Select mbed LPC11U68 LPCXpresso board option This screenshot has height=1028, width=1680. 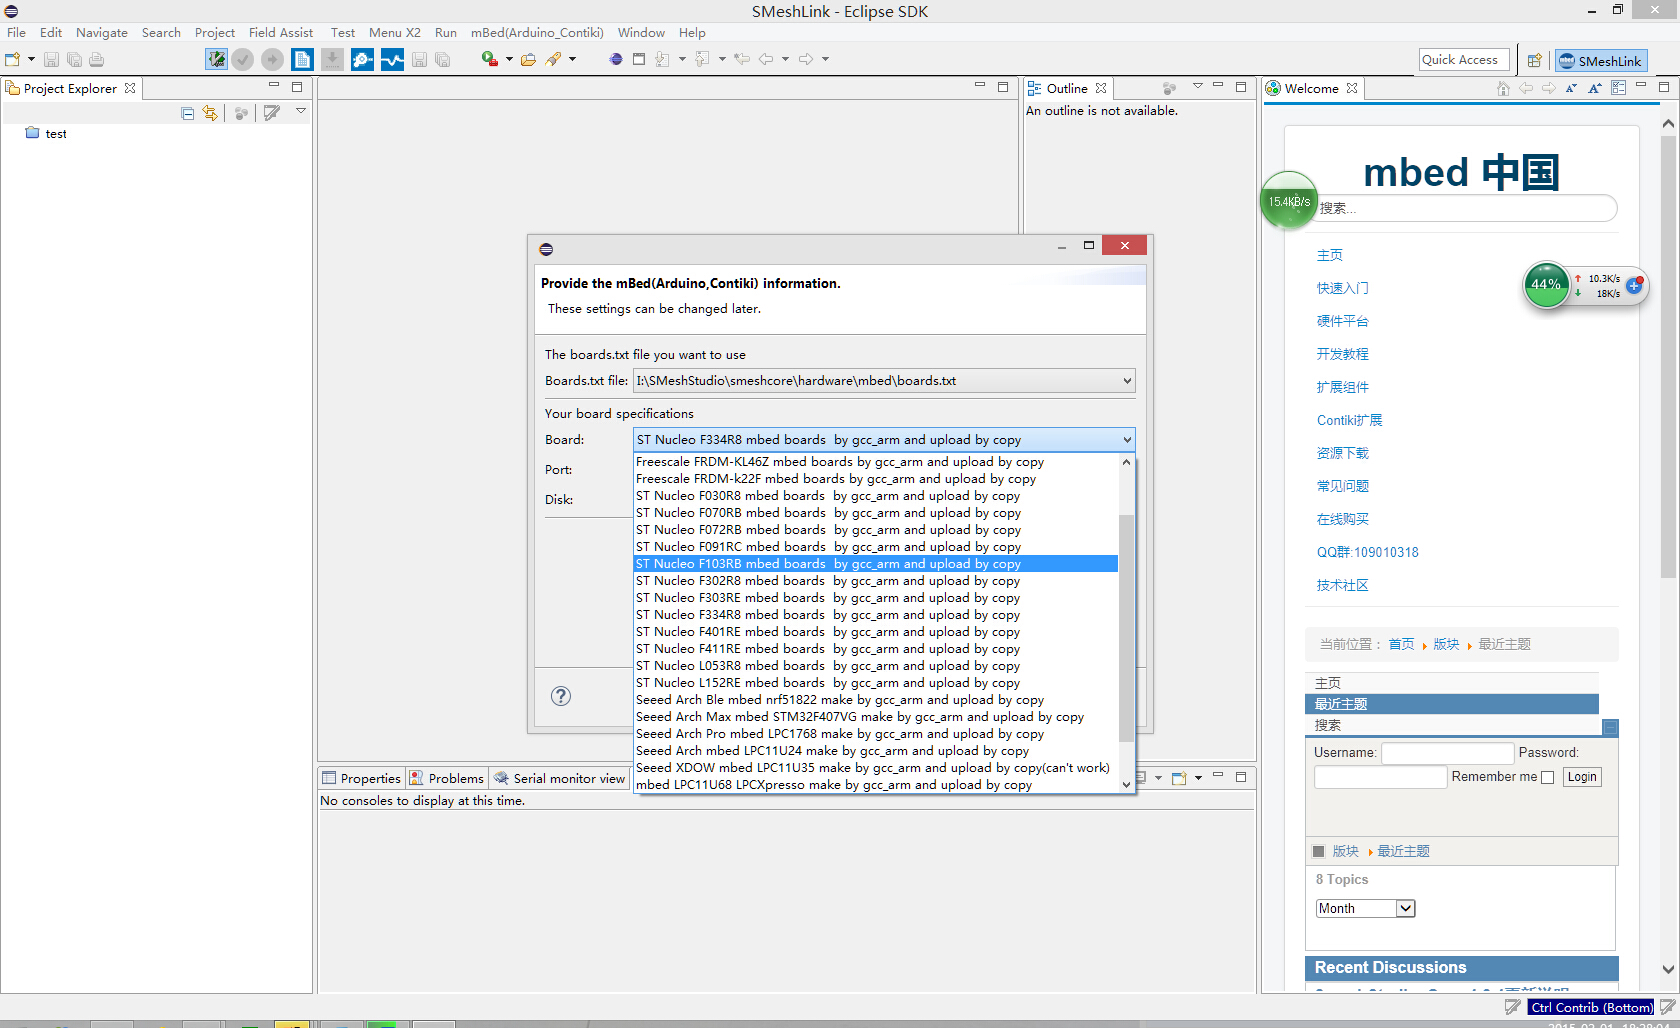[876, 785]
